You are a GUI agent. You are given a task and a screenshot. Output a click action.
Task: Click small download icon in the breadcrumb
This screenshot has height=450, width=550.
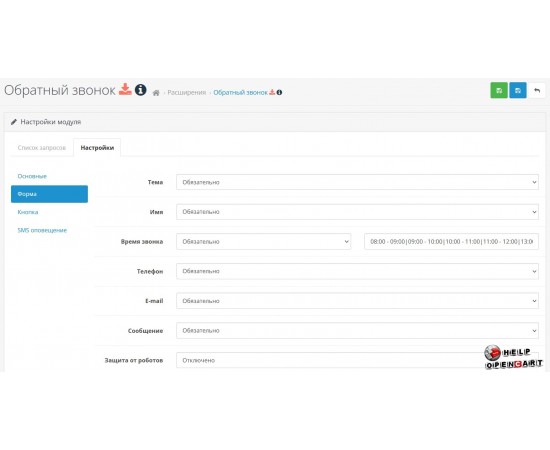click(x=272, y=92)
